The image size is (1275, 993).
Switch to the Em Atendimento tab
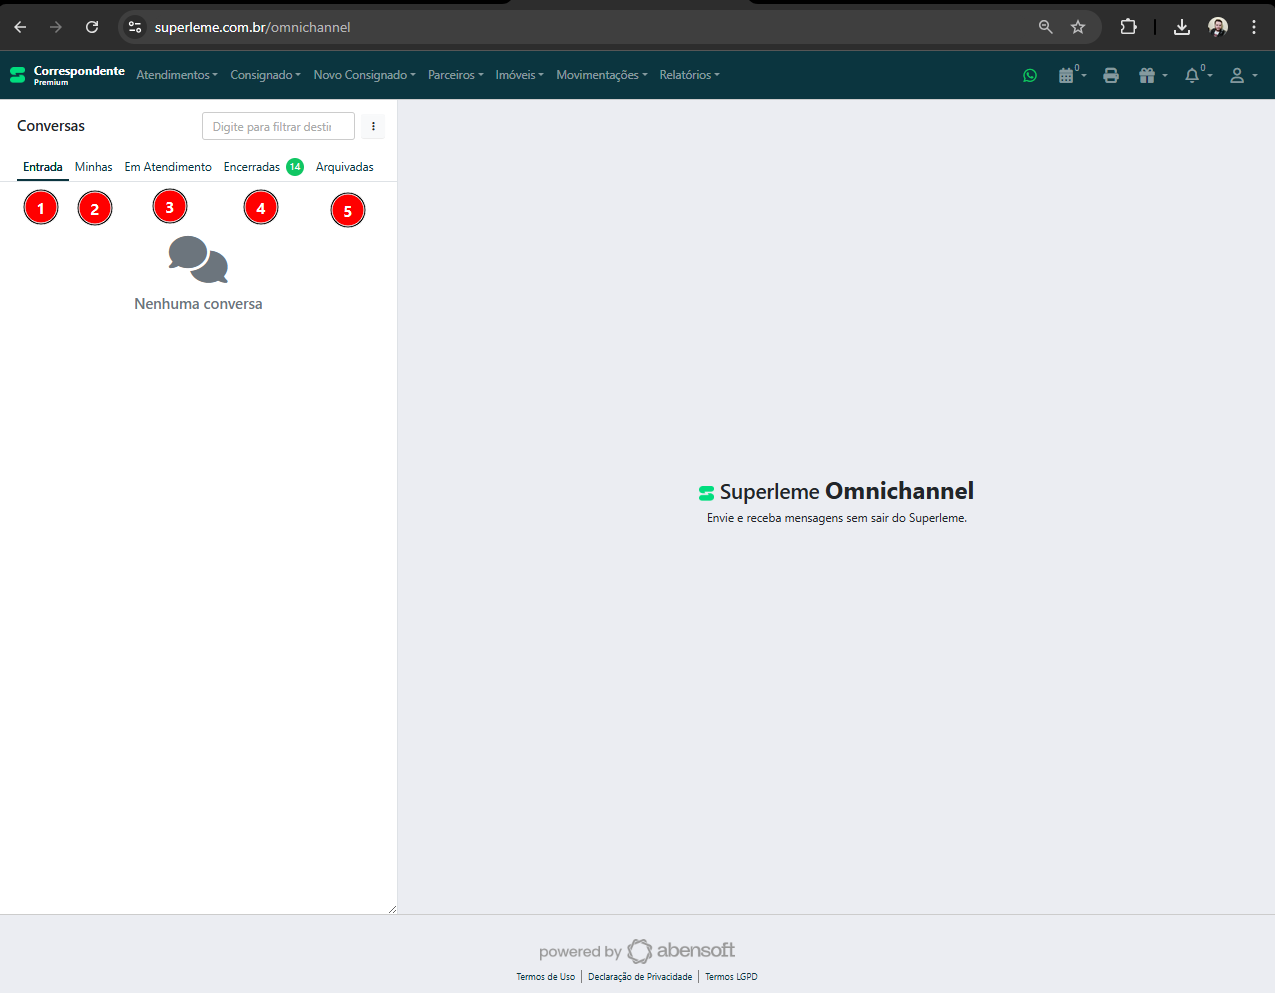tap(168, 166)
